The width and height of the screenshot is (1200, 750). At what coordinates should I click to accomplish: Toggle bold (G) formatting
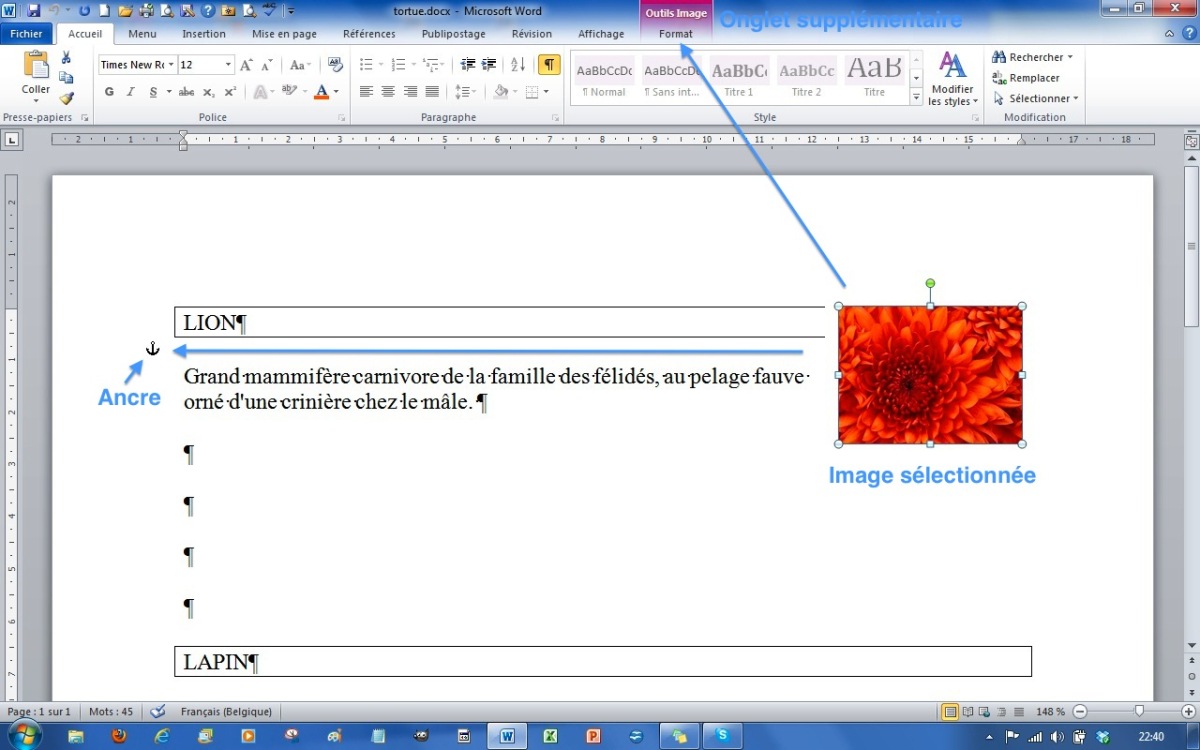(x=109, y=92)
